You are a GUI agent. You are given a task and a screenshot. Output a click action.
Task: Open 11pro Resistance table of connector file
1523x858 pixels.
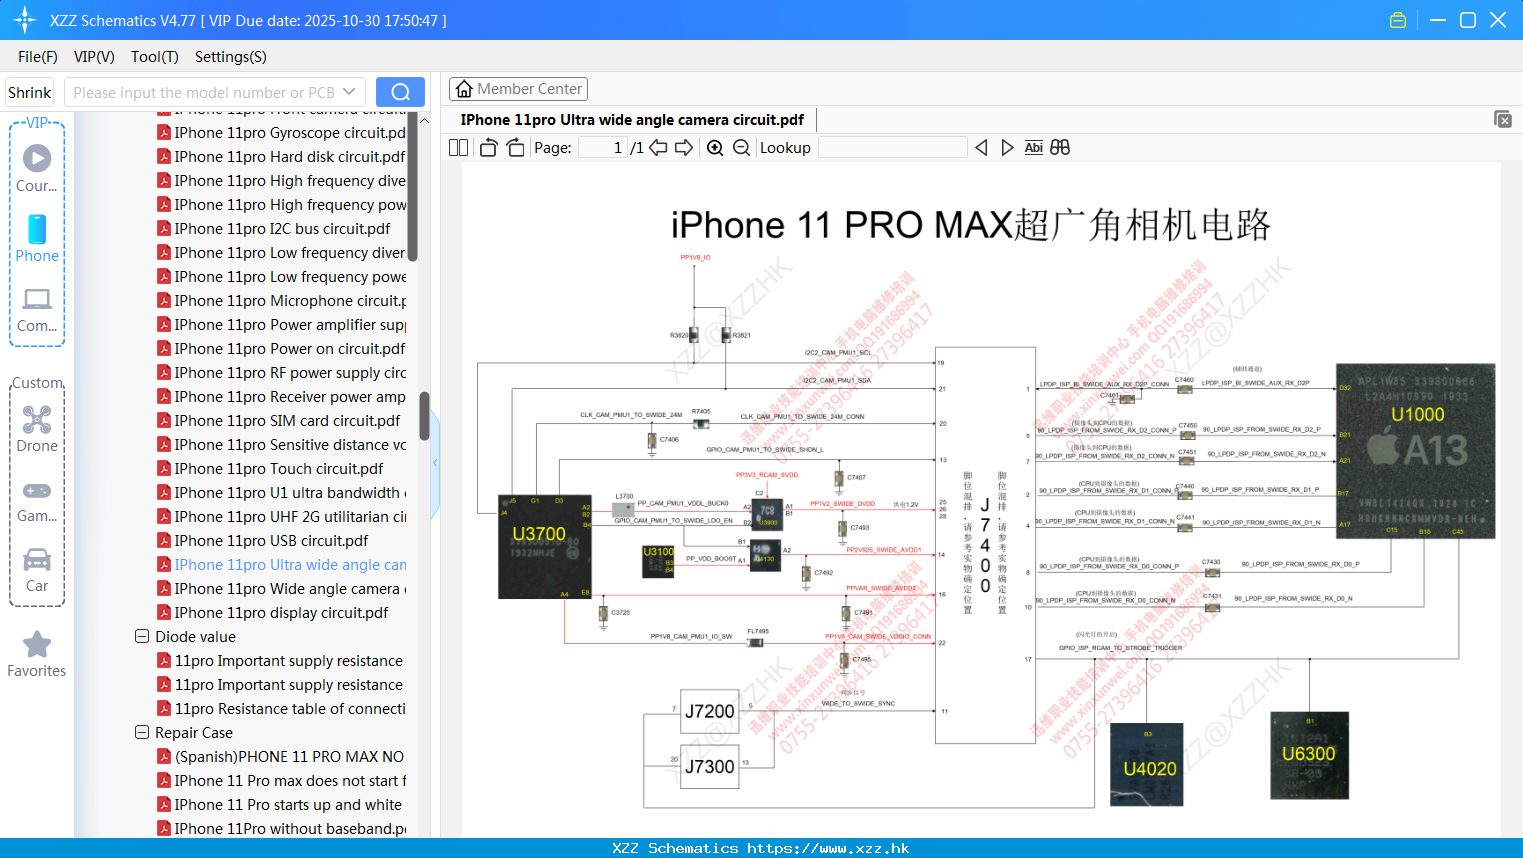pyautogui.click(x=282, y=708)
